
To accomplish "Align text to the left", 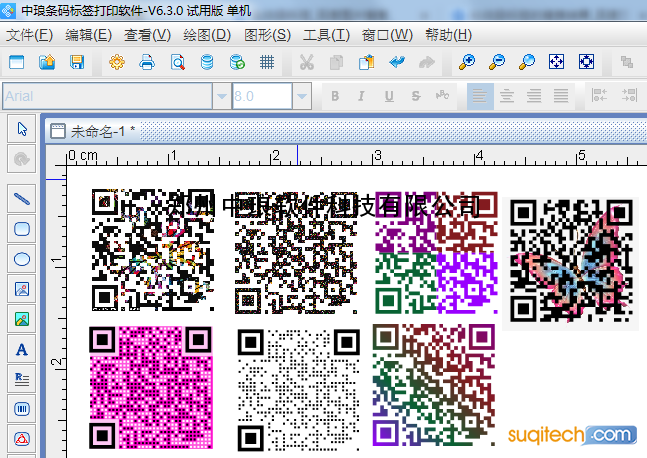I will [x=480, y=96].
